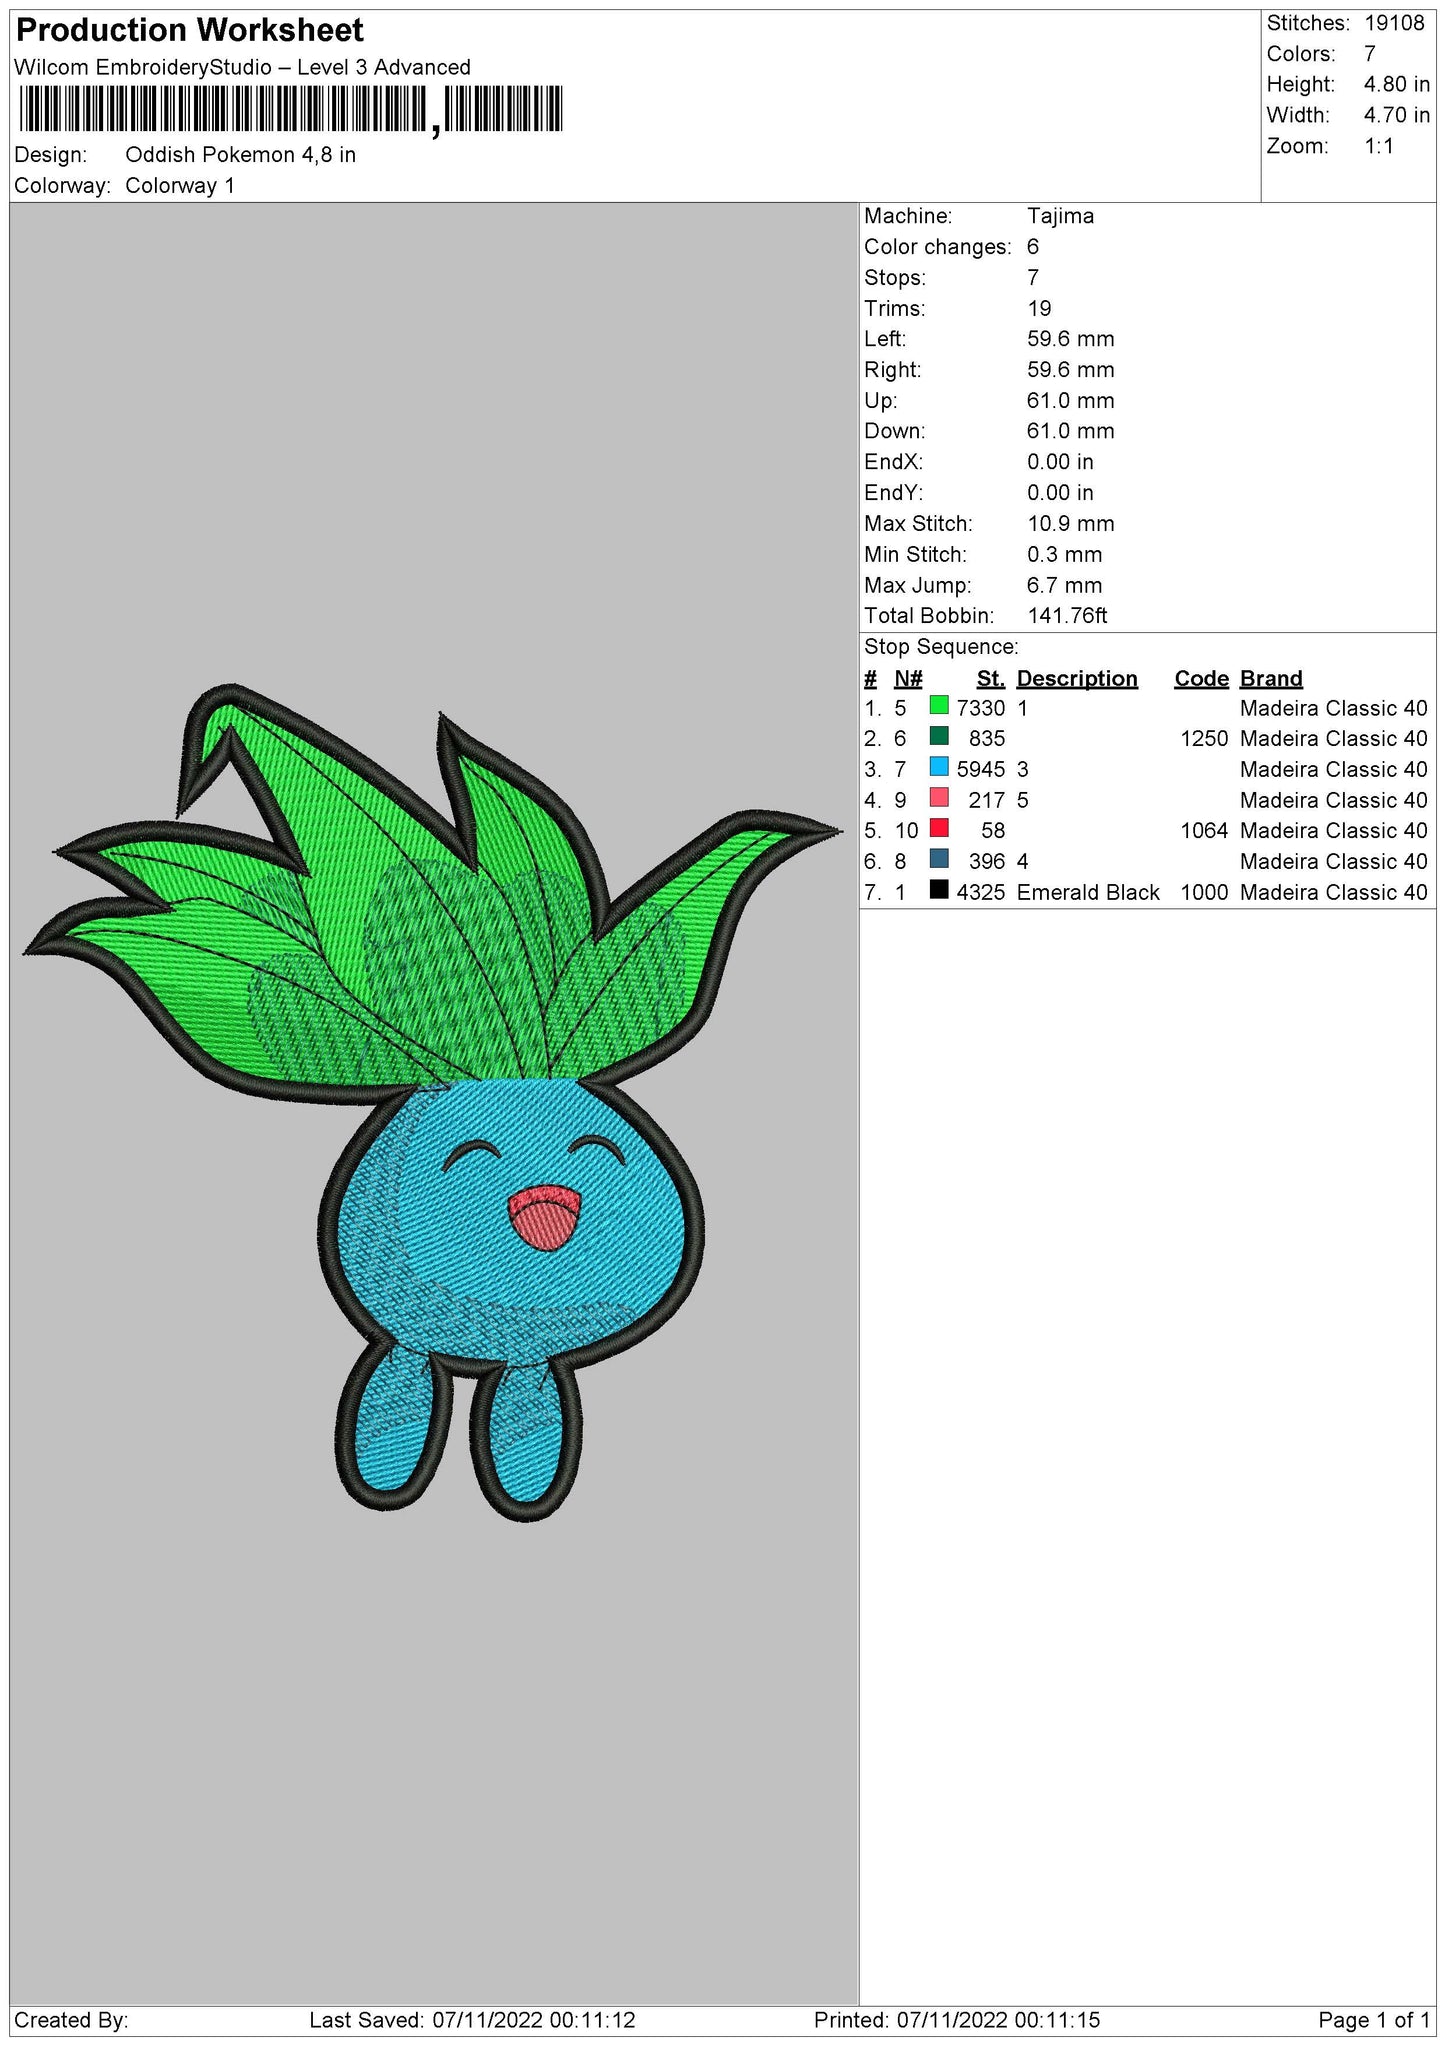Click the 'Code' column header

pos(1201,679)
